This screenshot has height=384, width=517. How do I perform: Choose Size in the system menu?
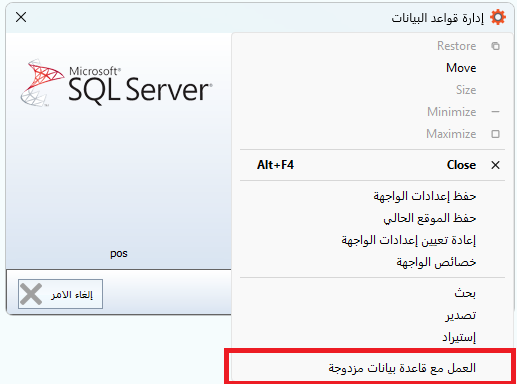pyautogui.click(x=372, y=90)
